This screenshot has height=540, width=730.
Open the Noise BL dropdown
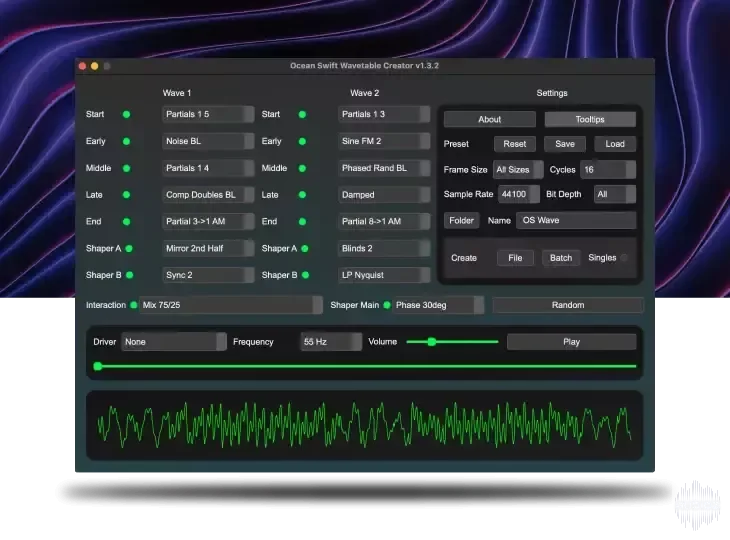[208, 142]
